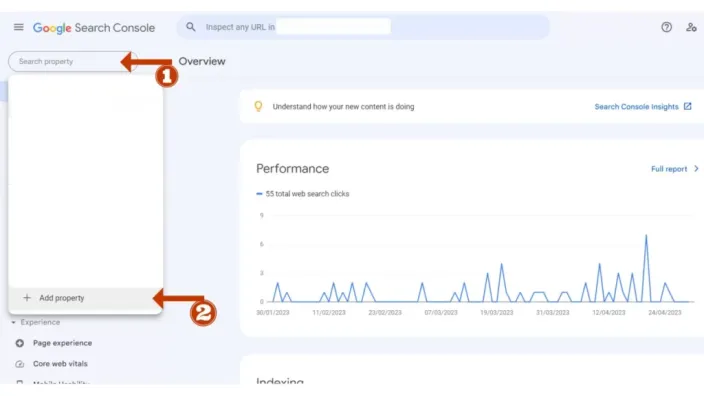Open the Performance Full report link

(669, 169)
